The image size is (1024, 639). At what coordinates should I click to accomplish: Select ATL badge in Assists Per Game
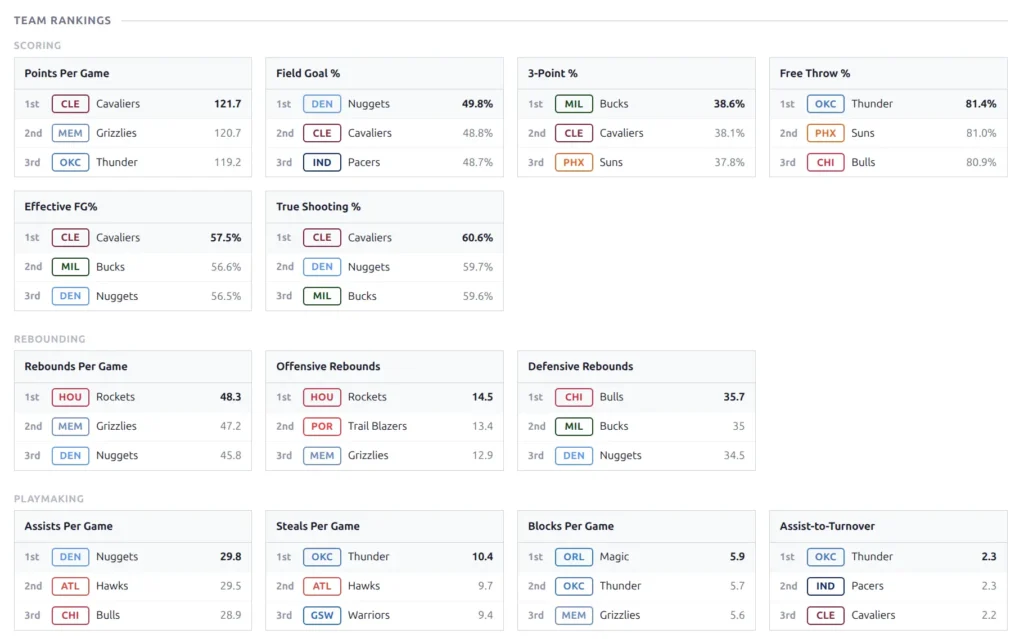pyautogui.click(x=70, y=586)
